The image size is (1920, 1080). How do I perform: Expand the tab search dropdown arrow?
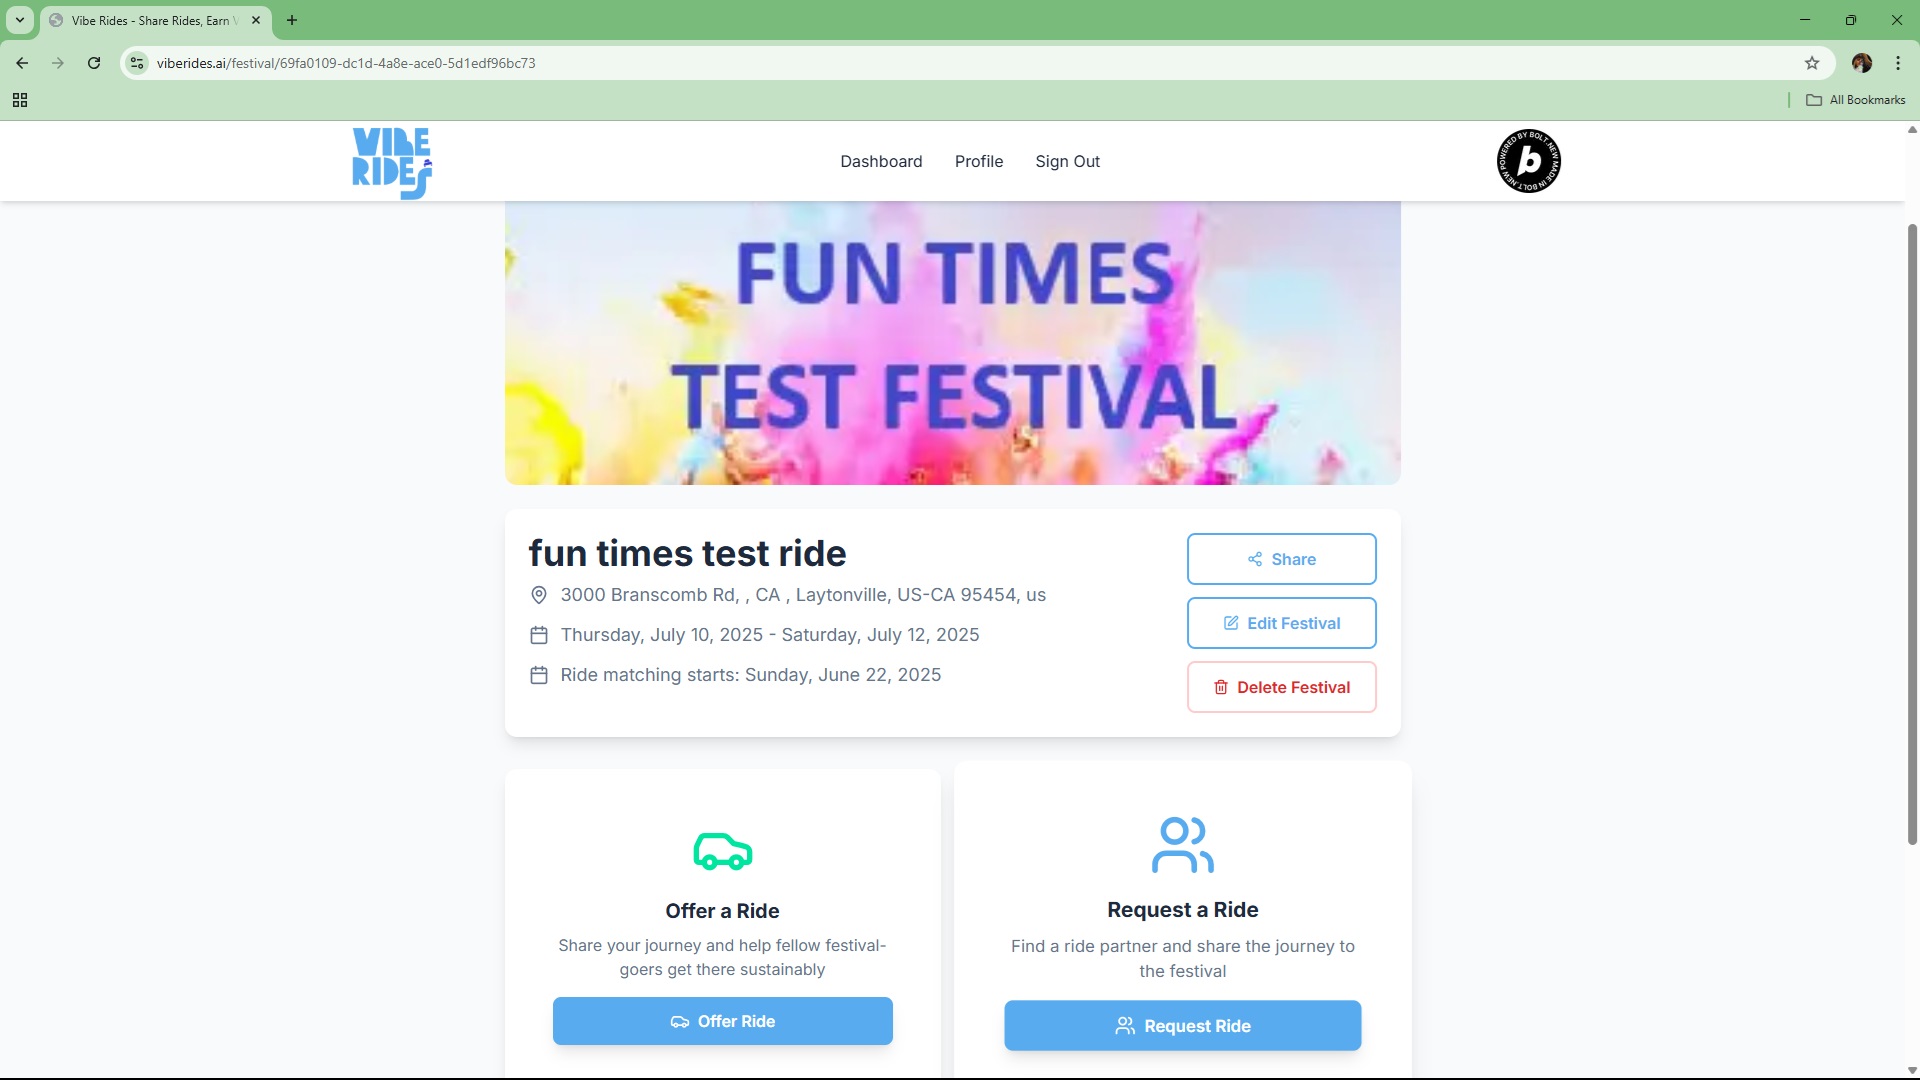pos(19,20)
